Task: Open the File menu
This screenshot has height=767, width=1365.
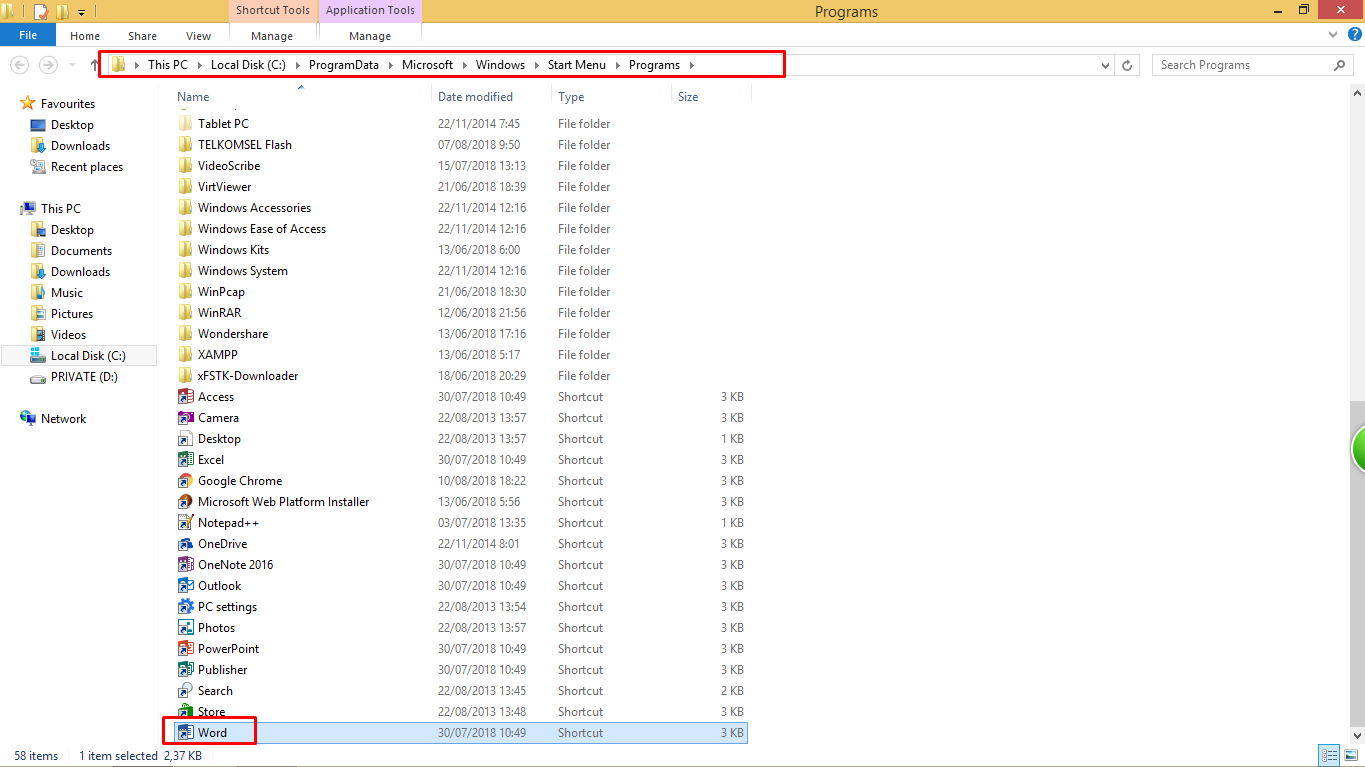Action: click(x=28, y=35)
